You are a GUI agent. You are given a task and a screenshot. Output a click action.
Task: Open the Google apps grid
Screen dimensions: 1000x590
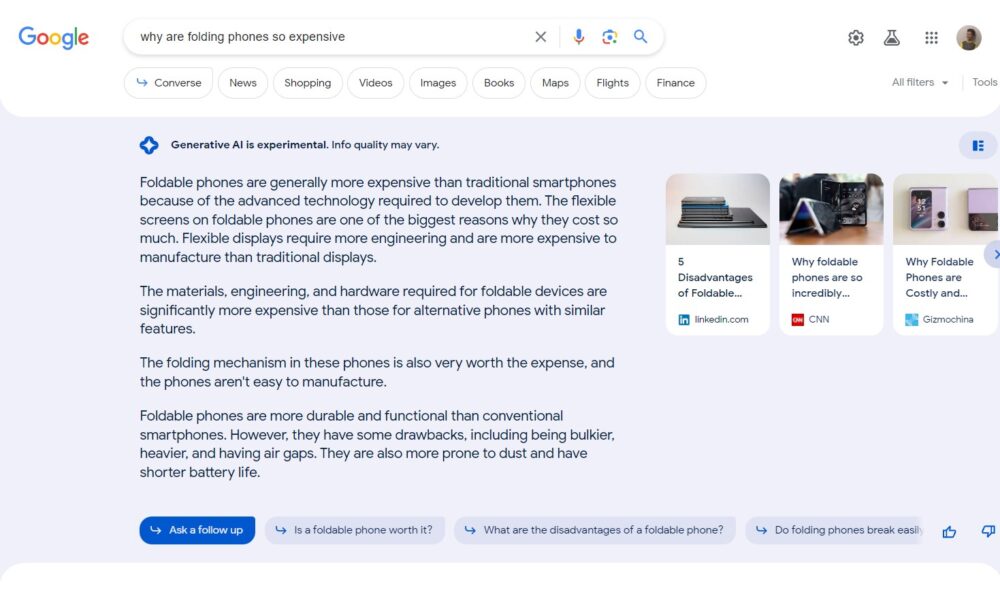tap(931, 37)
